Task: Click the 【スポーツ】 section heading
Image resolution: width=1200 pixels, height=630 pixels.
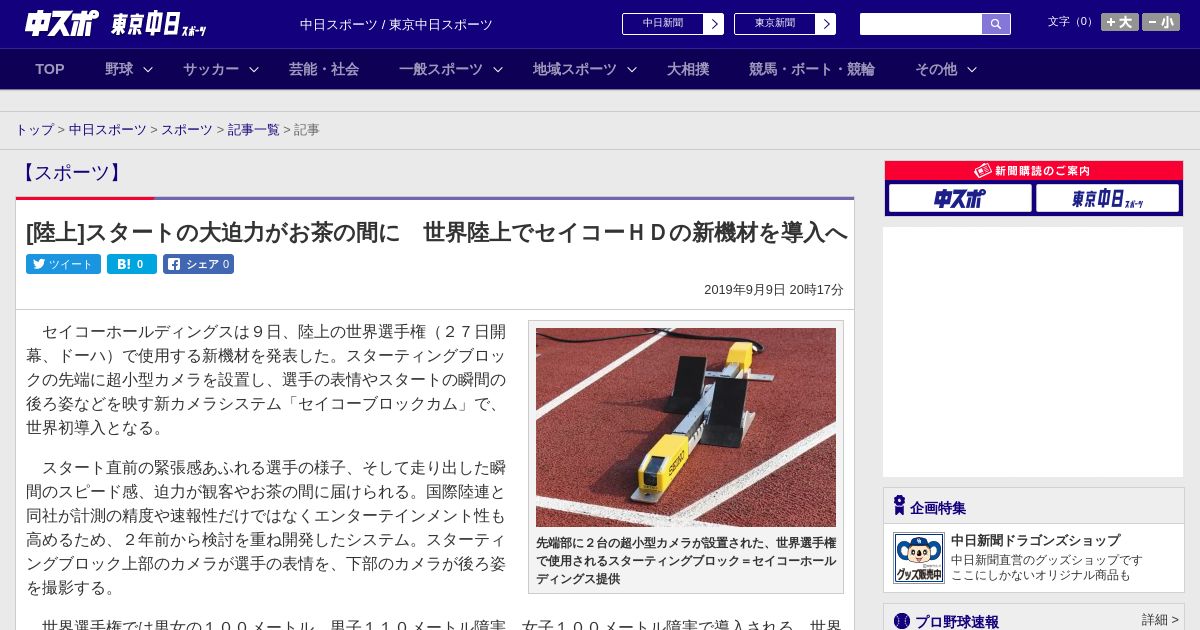Action: click(x=71, y=172)
